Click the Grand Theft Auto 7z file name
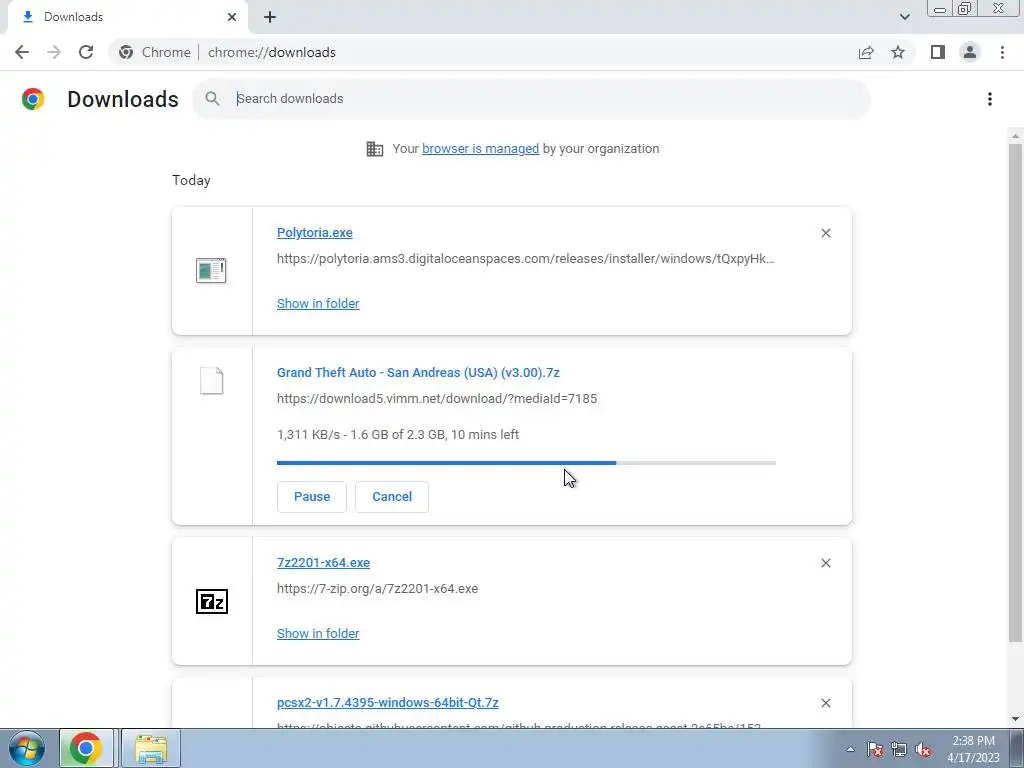 [418, 372]
